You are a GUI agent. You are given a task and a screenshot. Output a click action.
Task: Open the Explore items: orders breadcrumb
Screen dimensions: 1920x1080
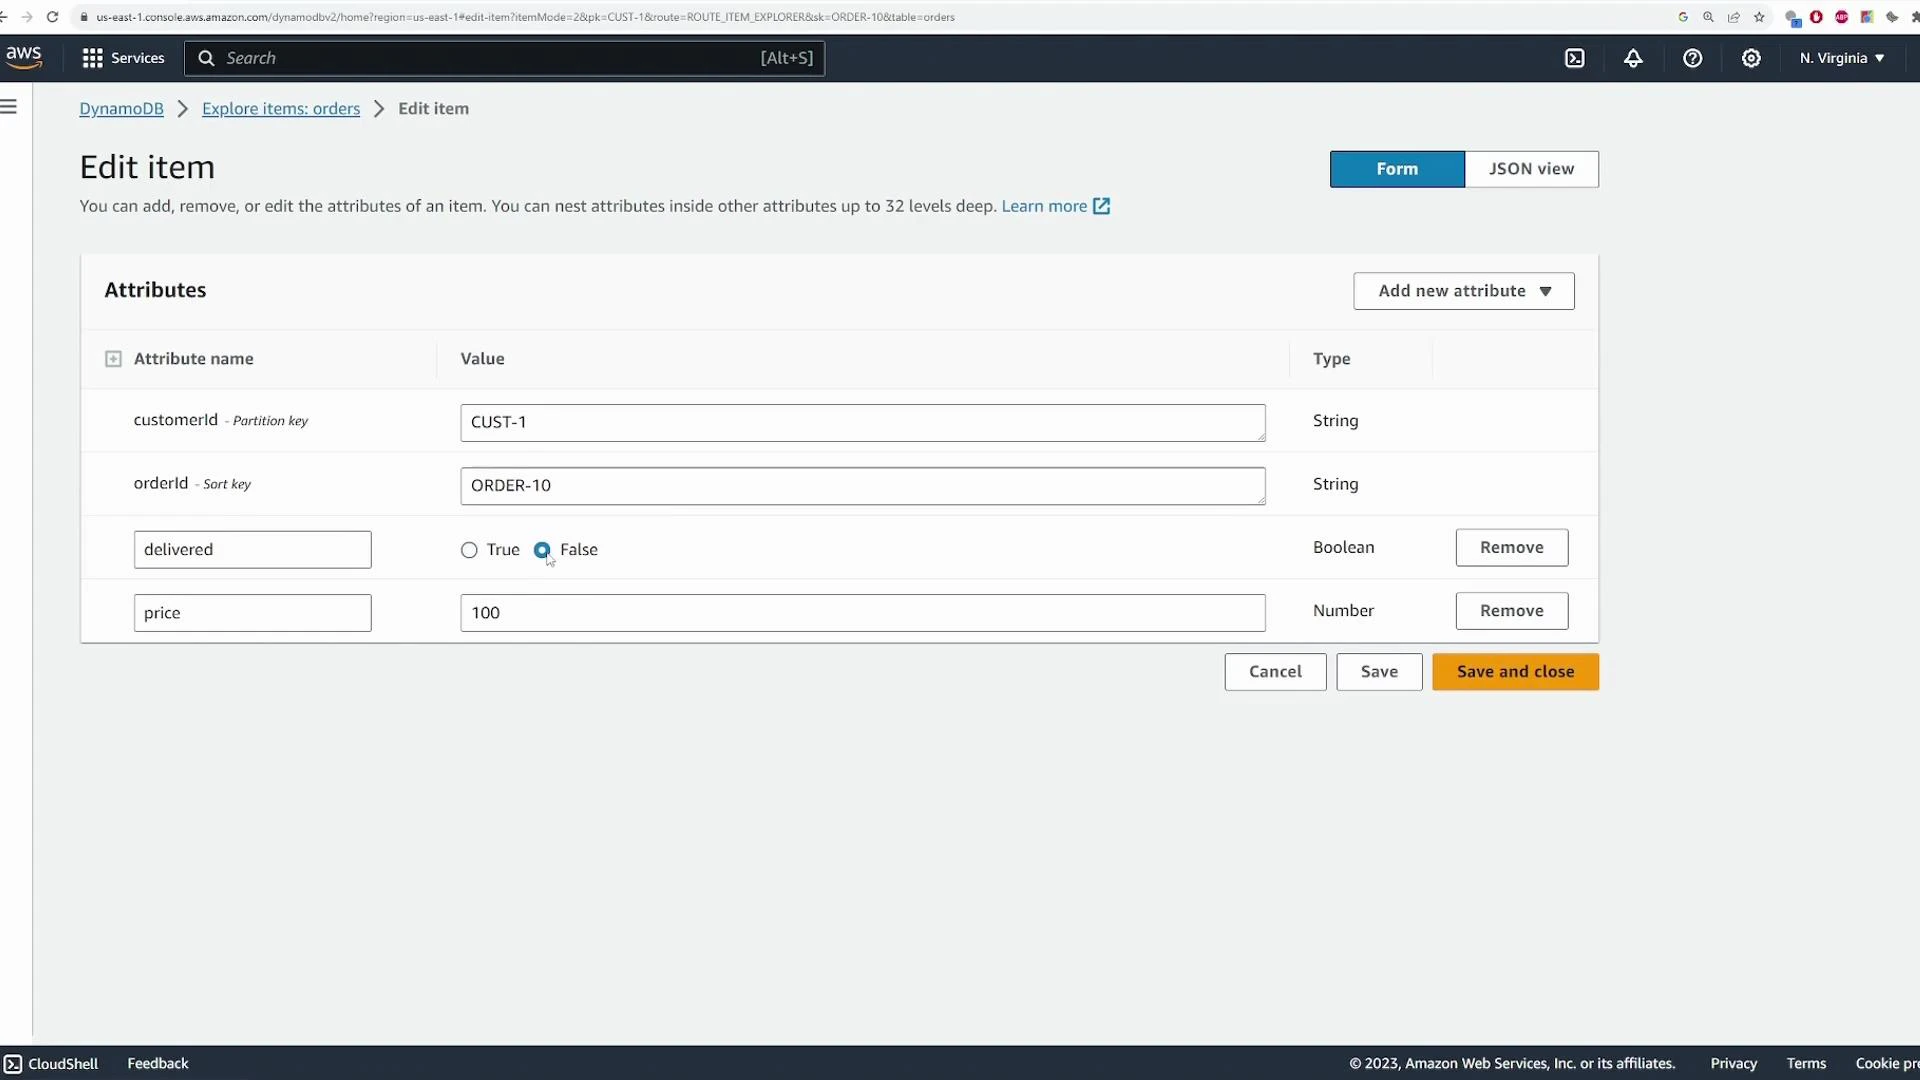[281, 108]
